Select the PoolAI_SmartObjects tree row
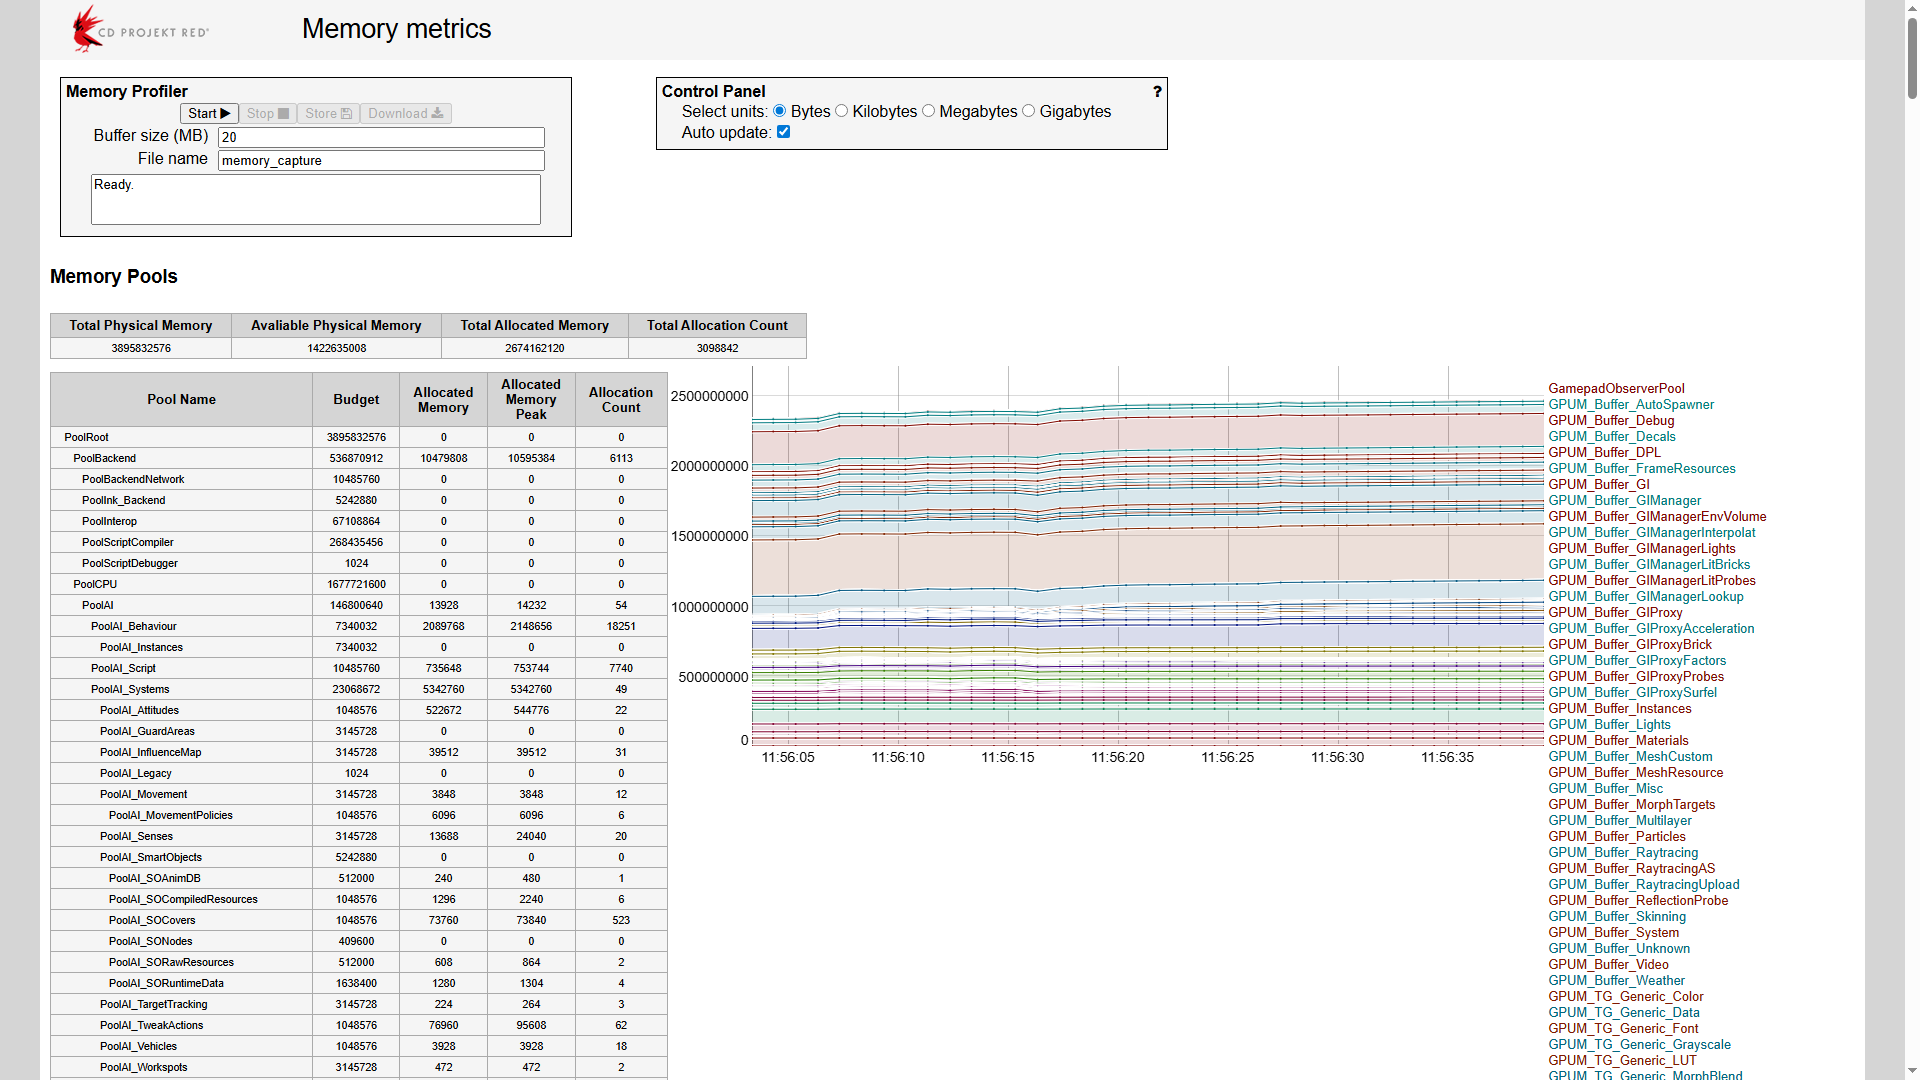This screenshot has height=1080, width=1920. coord(359,858)
